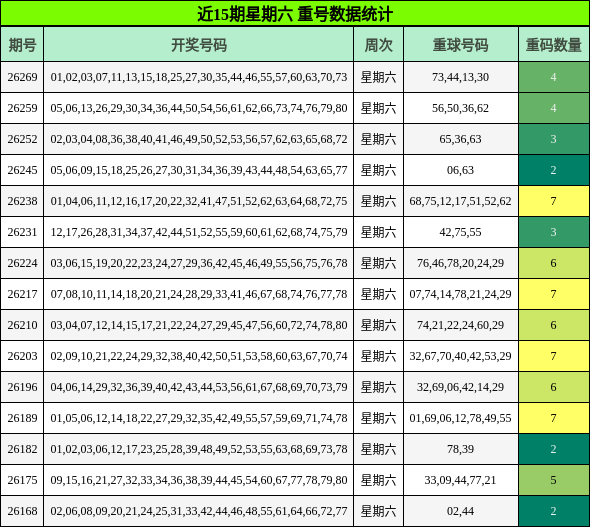The height and width of the screenshot is (527, 590).
Task: Click 星期六 in row 26168
Action: [379, 511]
